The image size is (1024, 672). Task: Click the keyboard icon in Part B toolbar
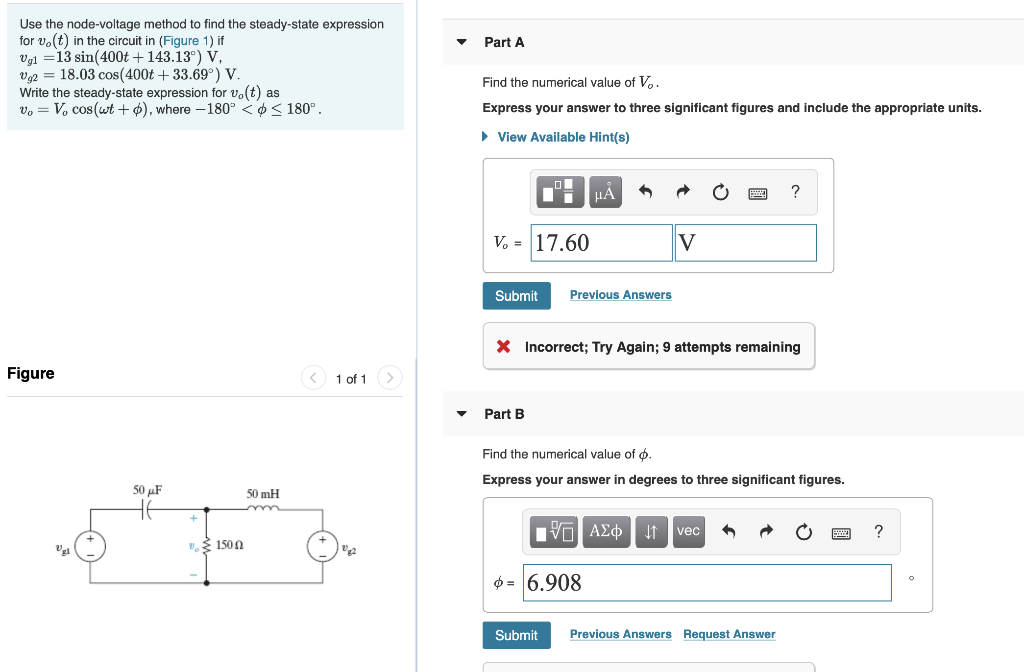(842, 532)
